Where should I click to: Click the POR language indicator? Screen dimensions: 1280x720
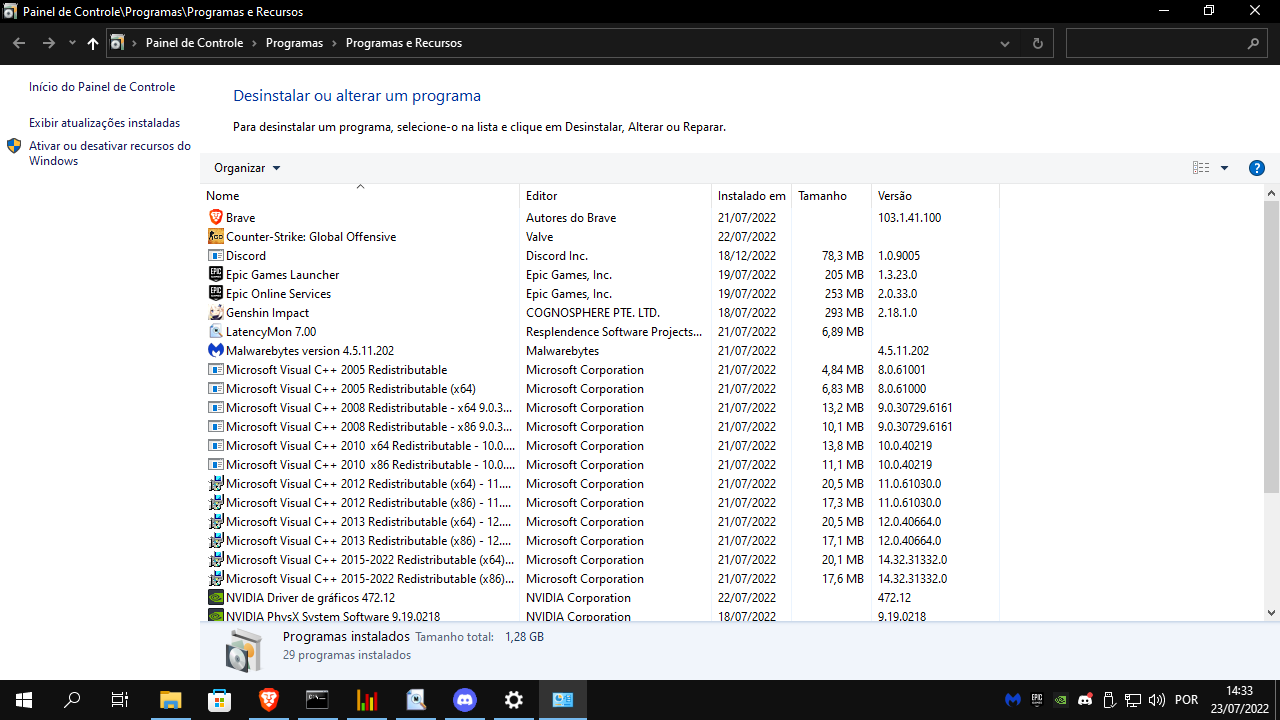(x=1187, y=700)
